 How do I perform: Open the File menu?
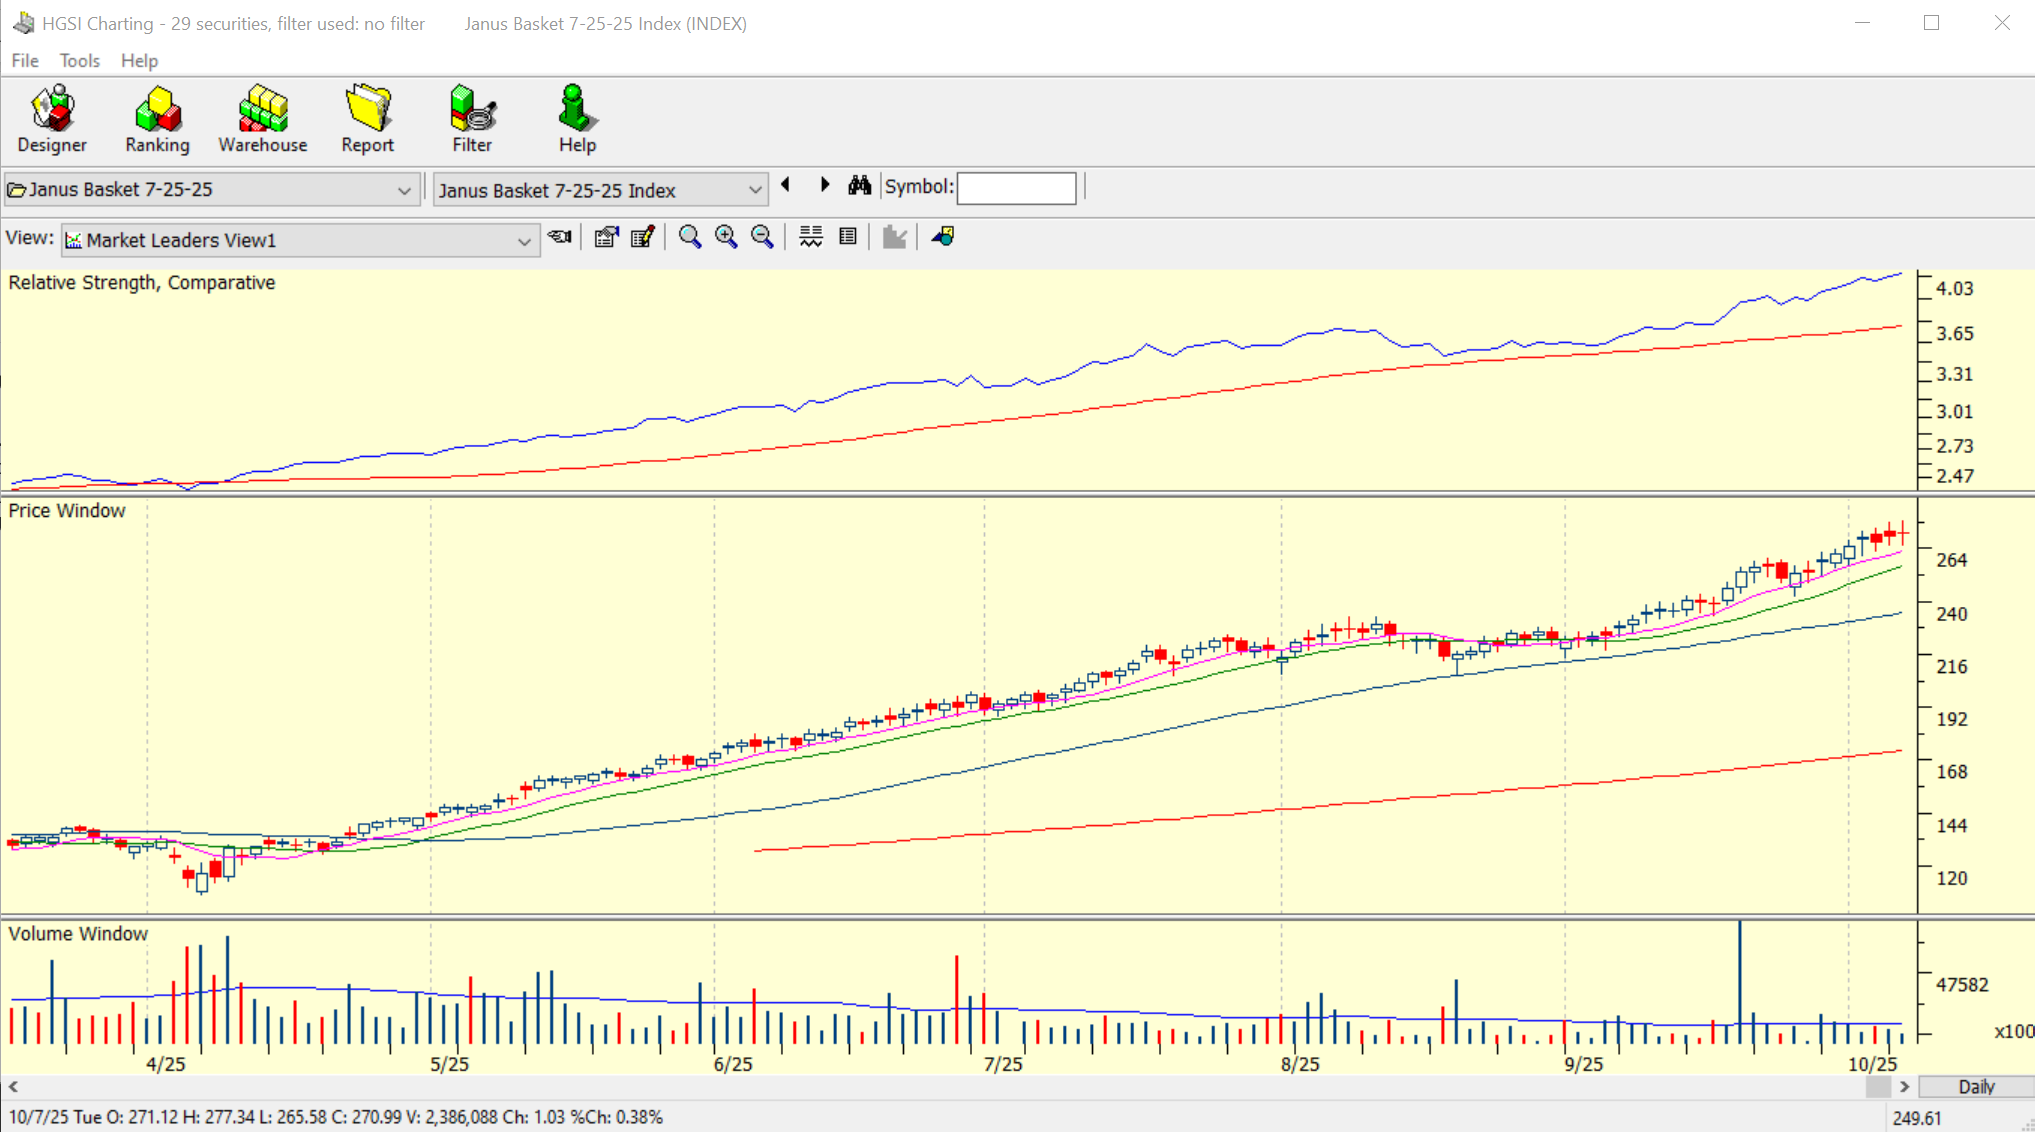[x=25, y=61]
